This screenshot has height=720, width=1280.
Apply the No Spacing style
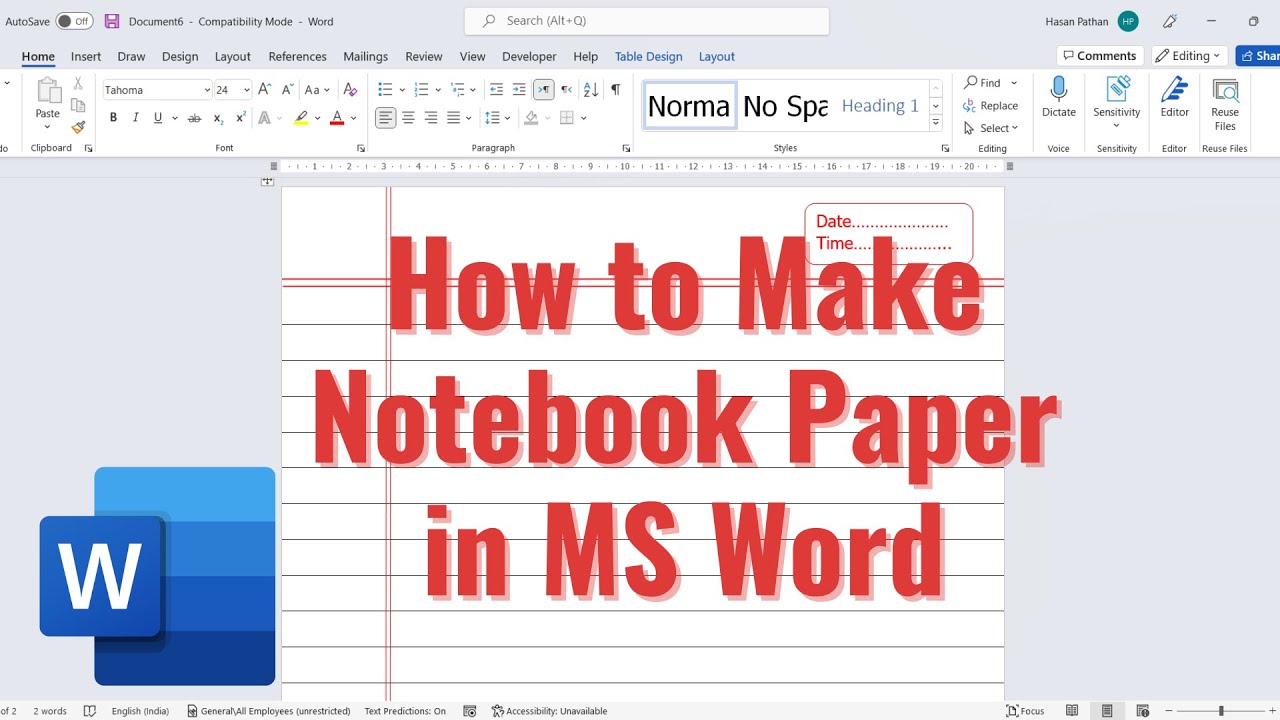pos(785,105)
